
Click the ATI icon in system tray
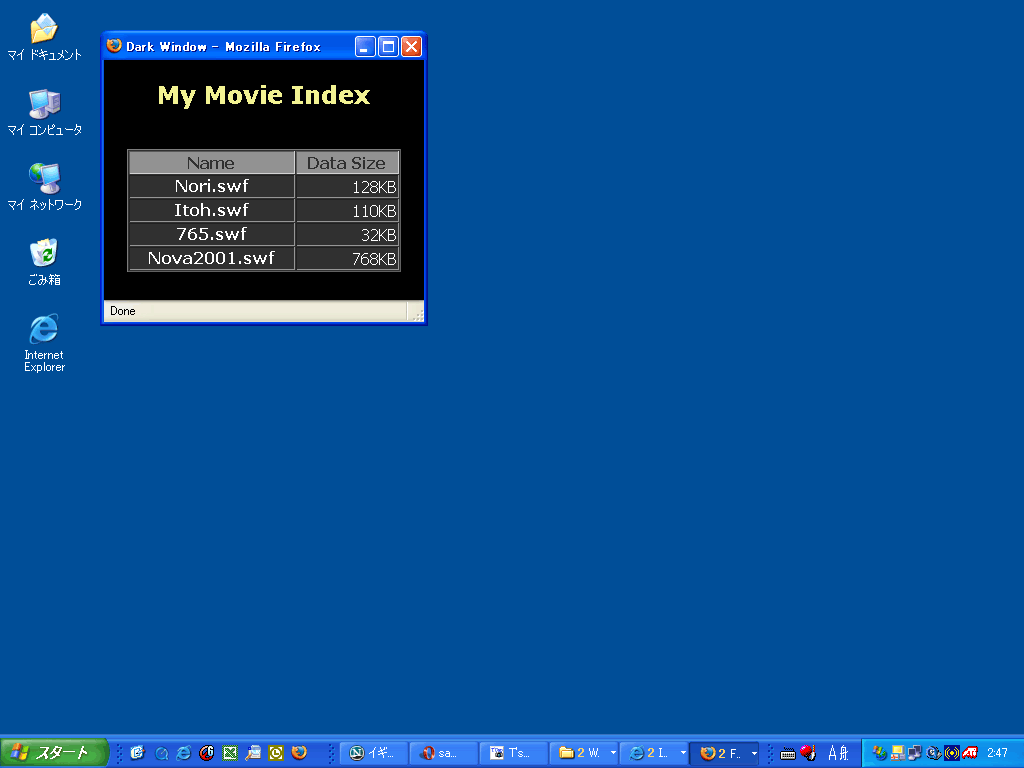[970, 753]
